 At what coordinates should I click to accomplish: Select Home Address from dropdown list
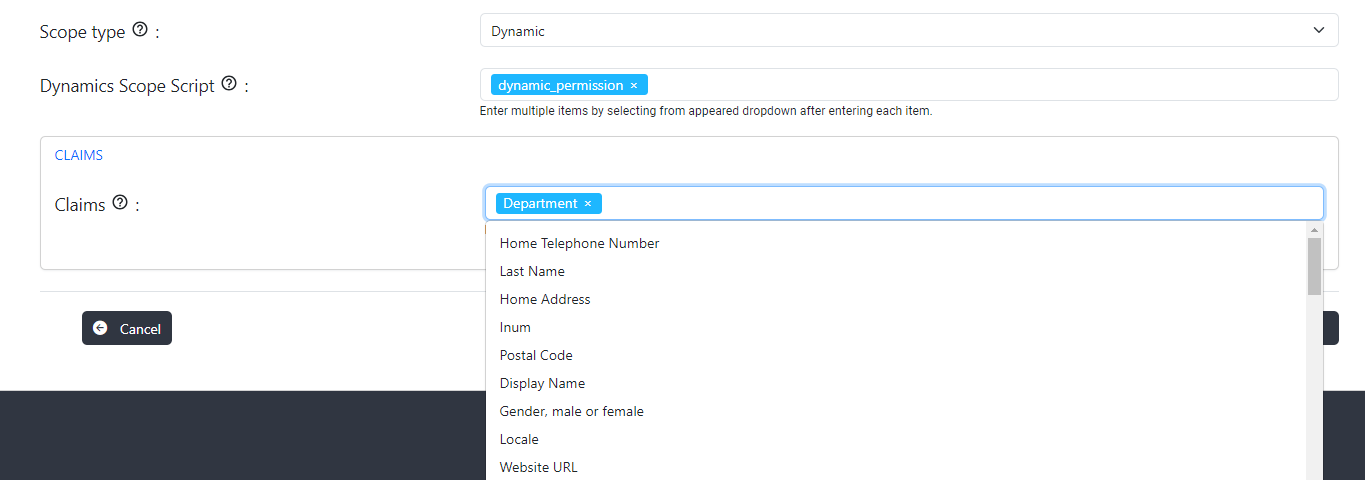coord(545,299)
